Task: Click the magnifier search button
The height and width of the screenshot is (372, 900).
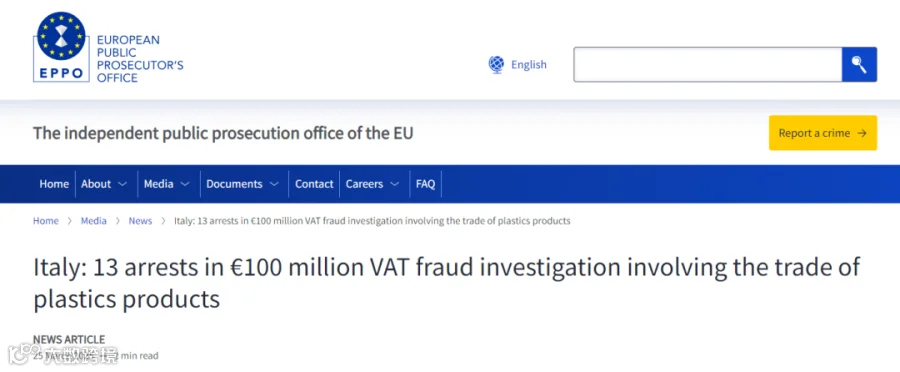Action: click(x=859, y=64)
